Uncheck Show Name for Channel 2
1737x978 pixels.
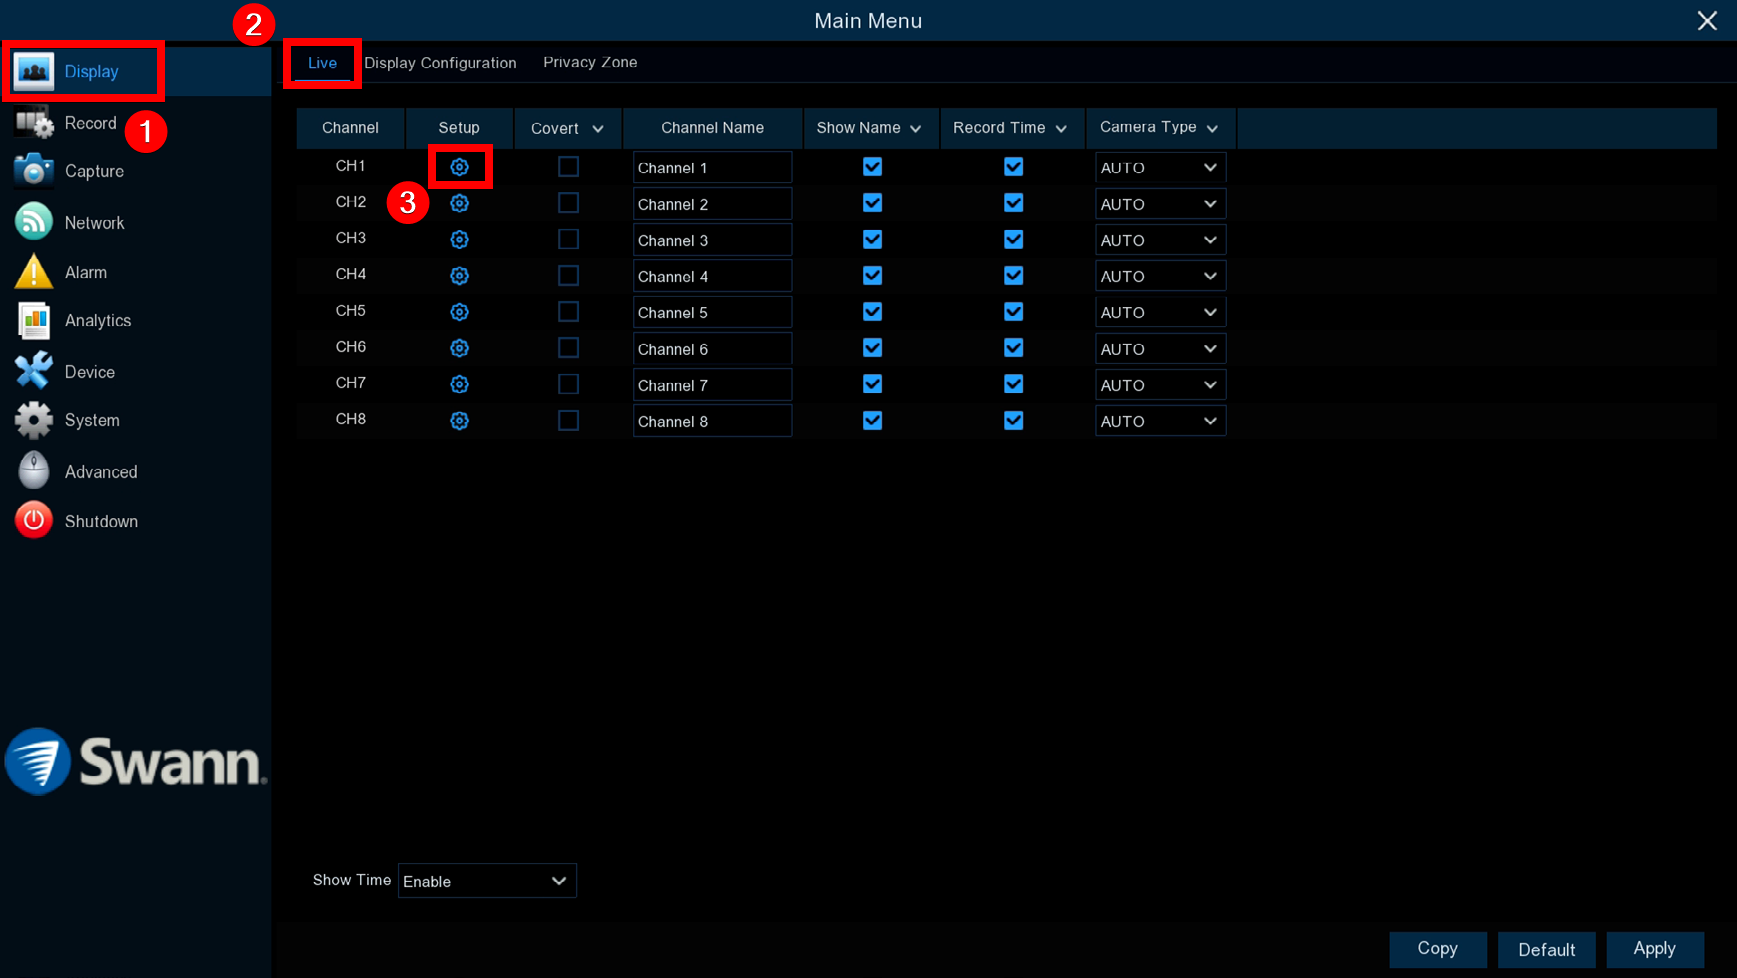[x=872, y=203]
